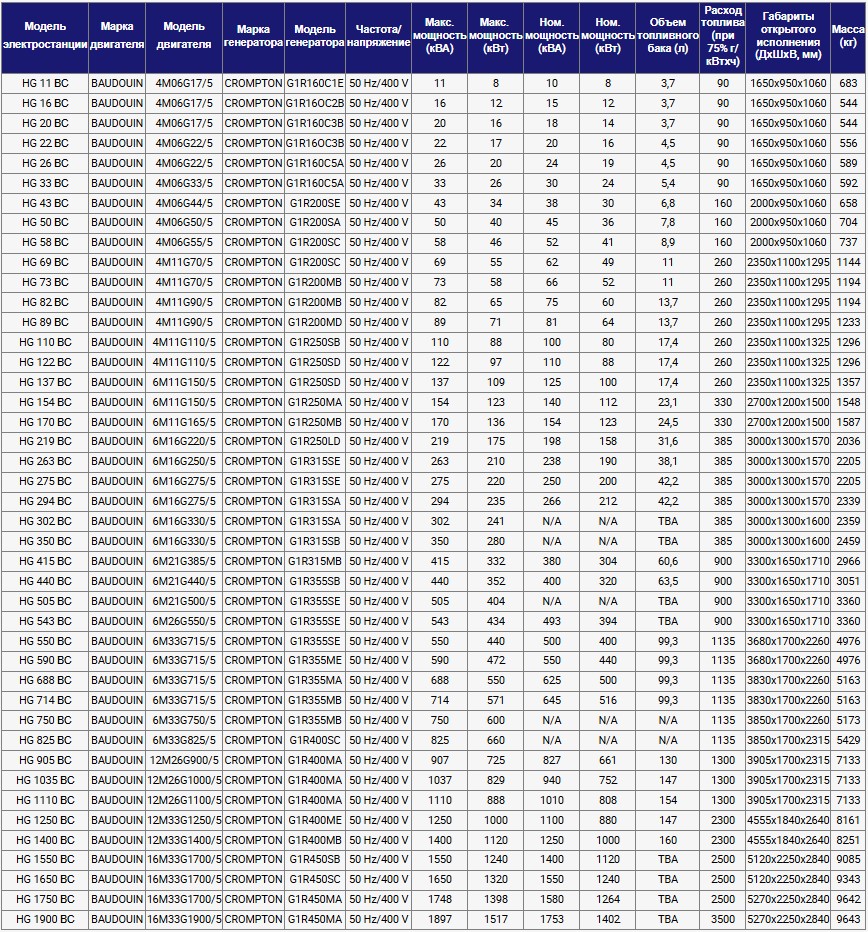The height and width of the screenshot is (932, 868).
Task: Click engine model '4M06G33/5'
Action: pyautogui.click(x=184, y=183)
